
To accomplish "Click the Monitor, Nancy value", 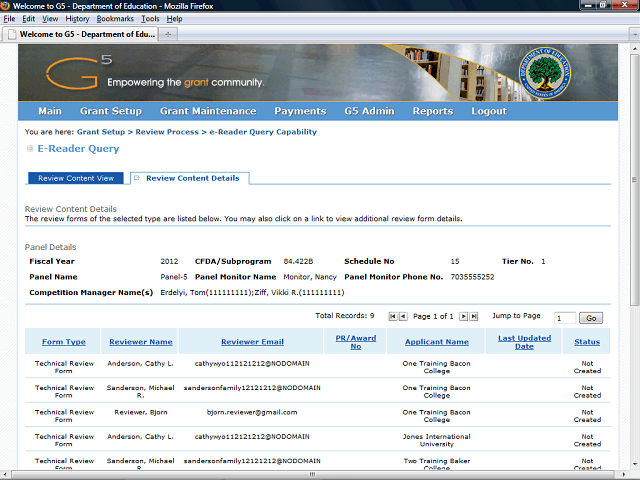I will point(310,277).
